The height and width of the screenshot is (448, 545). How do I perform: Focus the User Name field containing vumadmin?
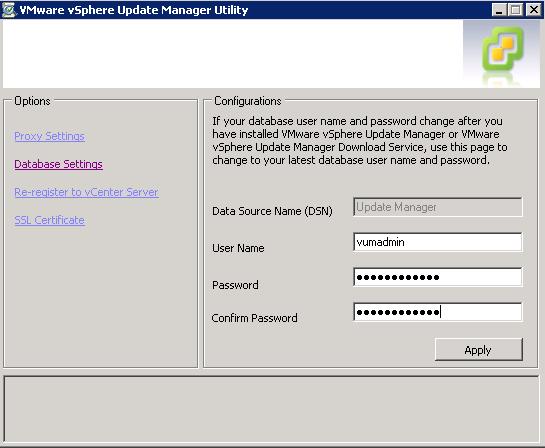click(x=438, y=242)
